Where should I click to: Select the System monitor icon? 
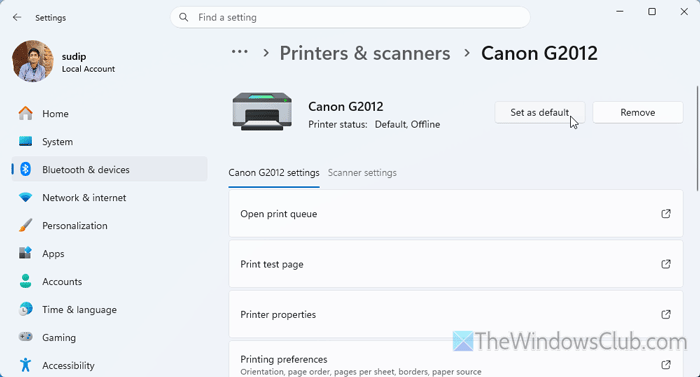[25, 142]
